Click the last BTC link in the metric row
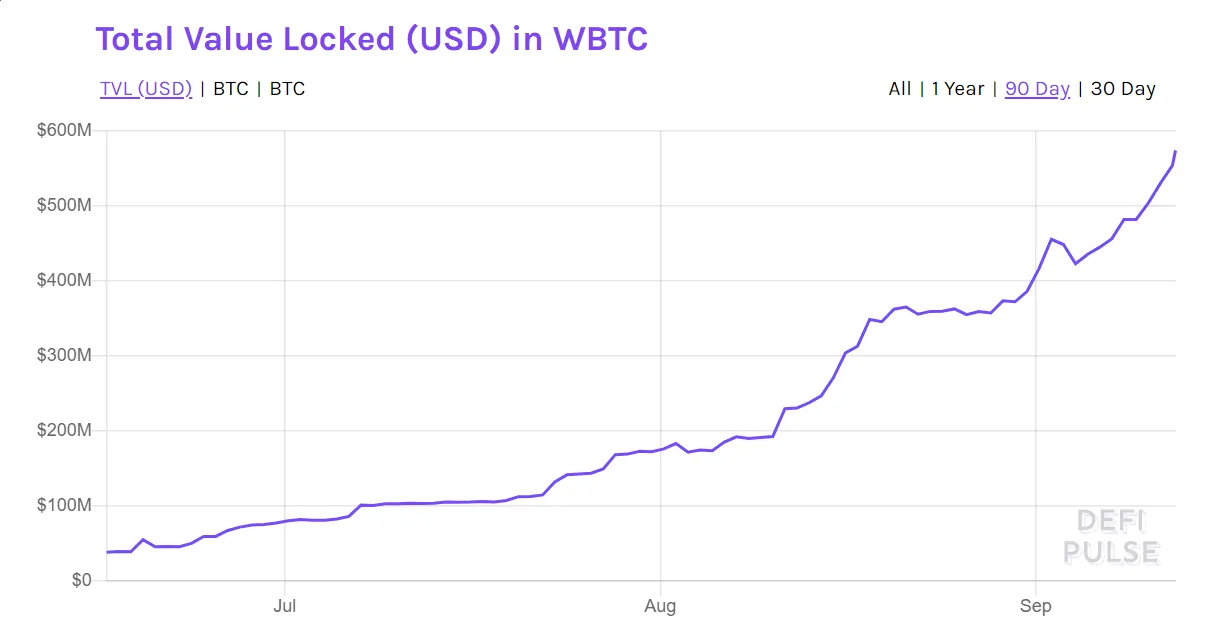The height and width of the screenshot is (641, 1220). tap(288, 89)
